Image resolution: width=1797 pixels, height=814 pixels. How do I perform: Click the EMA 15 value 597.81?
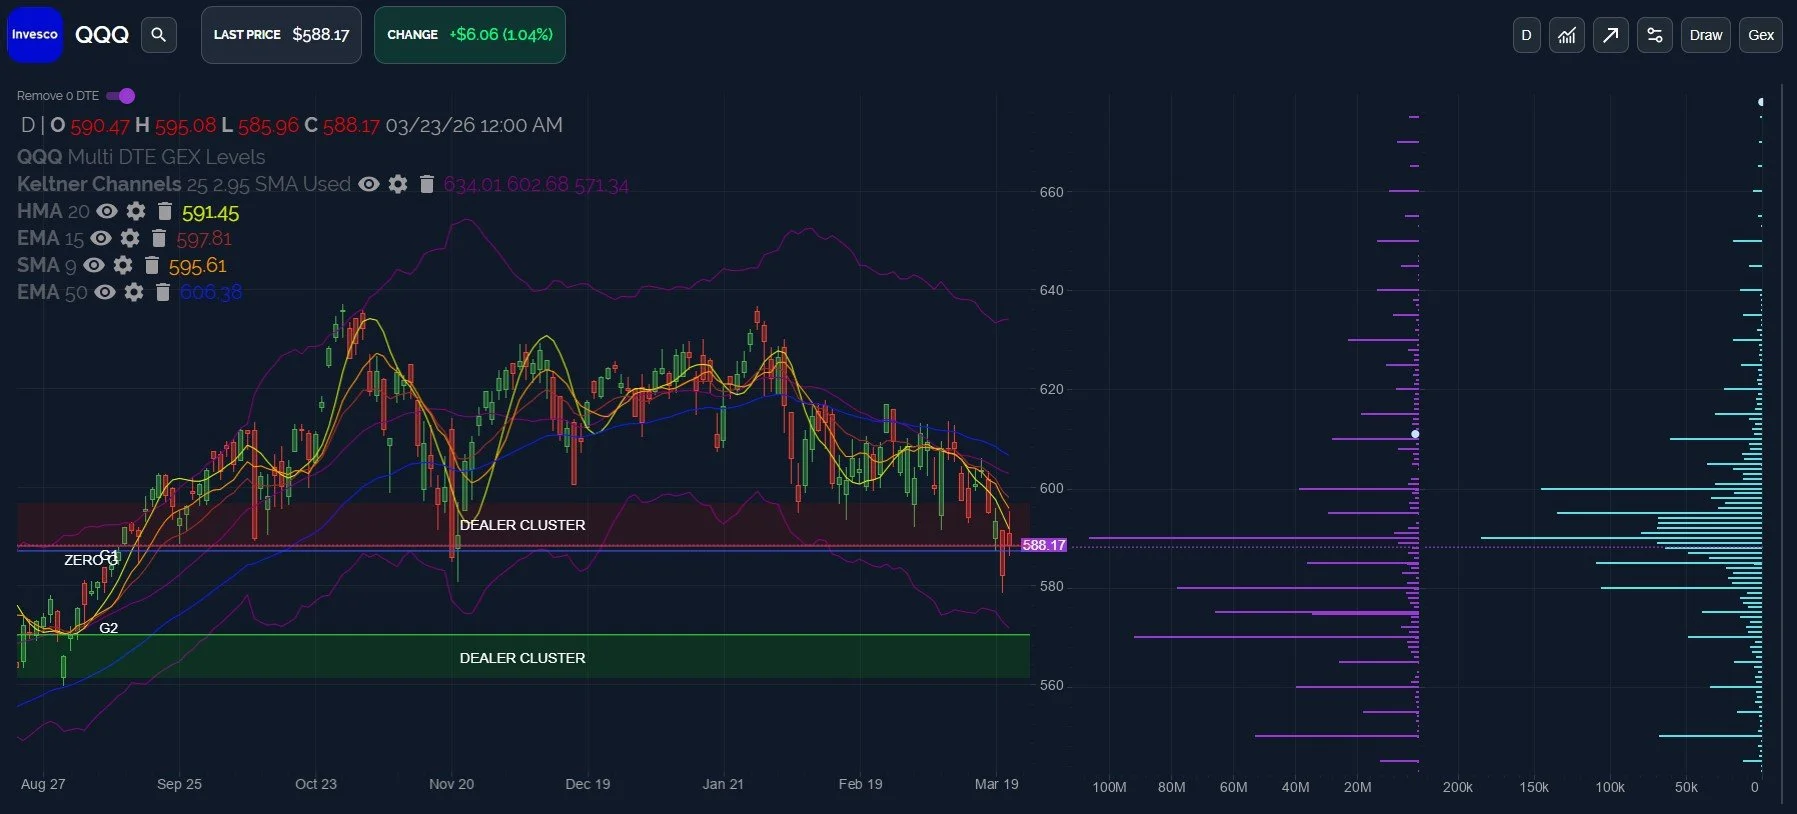(204, 239)
